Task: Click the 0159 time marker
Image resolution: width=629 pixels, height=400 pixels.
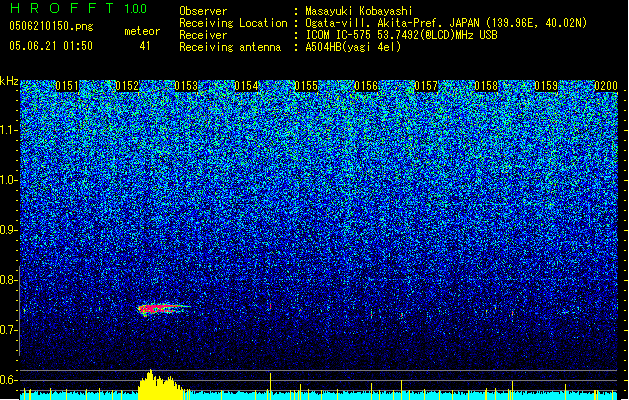Action: [x=546, y=86]
